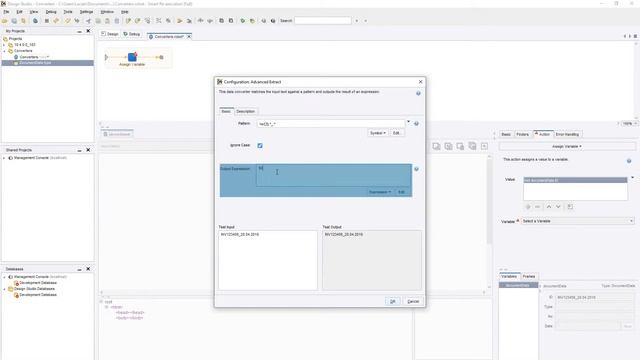Click into the Output Expression text area

point(333,175)
